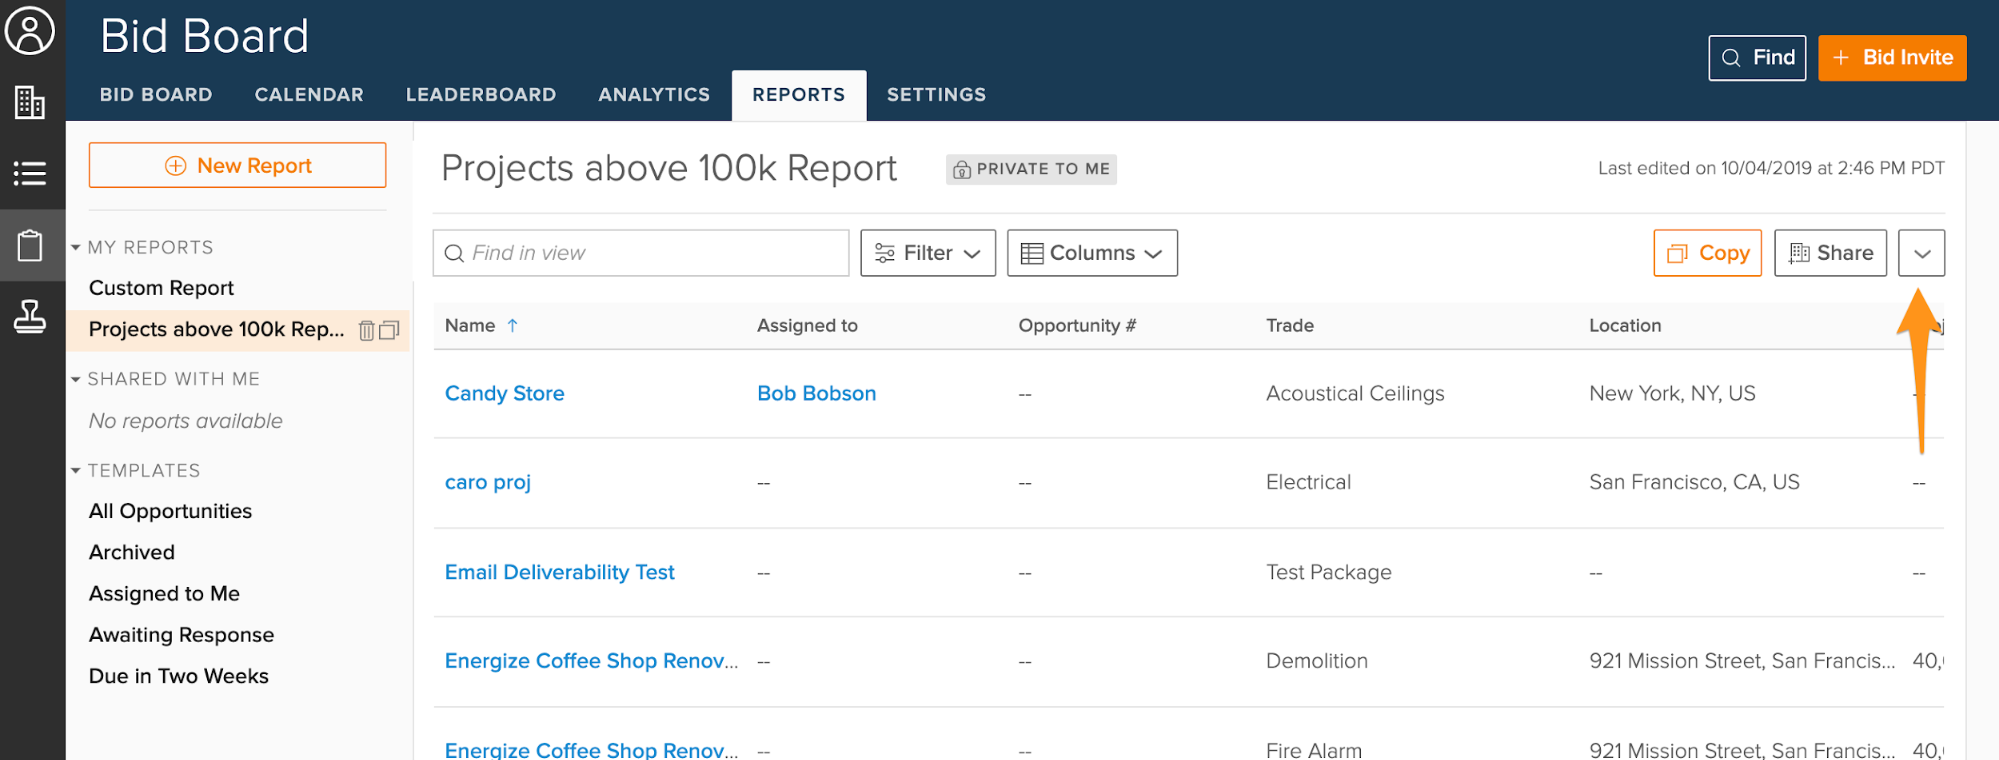Screen dimensions: 1999x760
Task: Click the New Report button
Action: pyautogui.click(x=238, y=165)
